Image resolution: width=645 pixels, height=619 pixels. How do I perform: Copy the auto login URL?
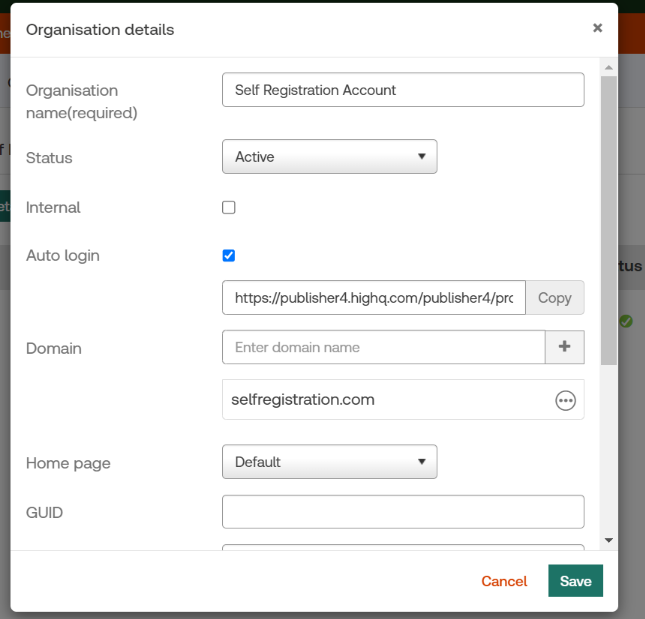click(x=554, y=298)
